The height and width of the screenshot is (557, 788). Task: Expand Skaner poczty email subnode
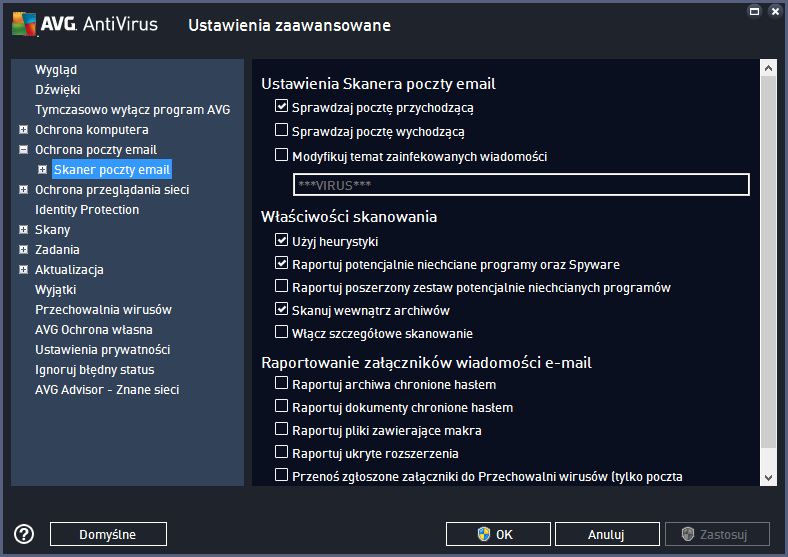pyautogui.click(x=43, y=170)
